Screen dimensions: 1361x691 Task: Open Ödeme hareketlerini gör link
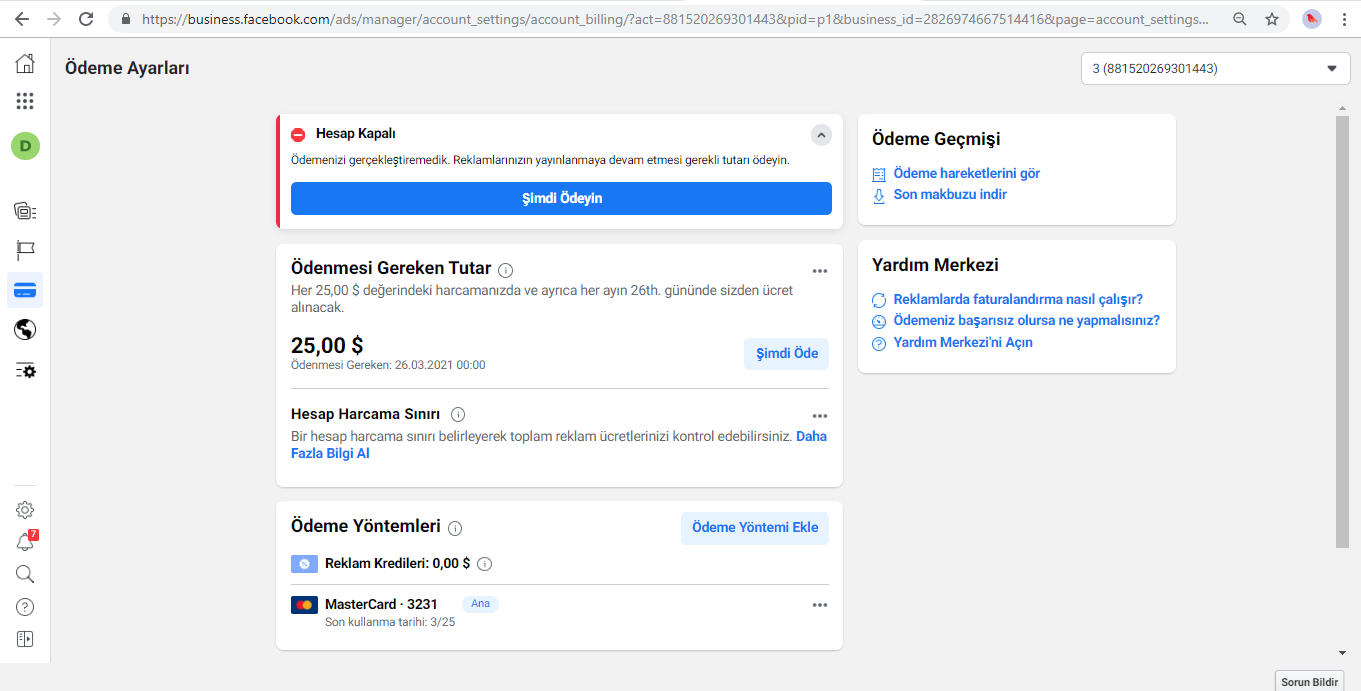(966, 173)
